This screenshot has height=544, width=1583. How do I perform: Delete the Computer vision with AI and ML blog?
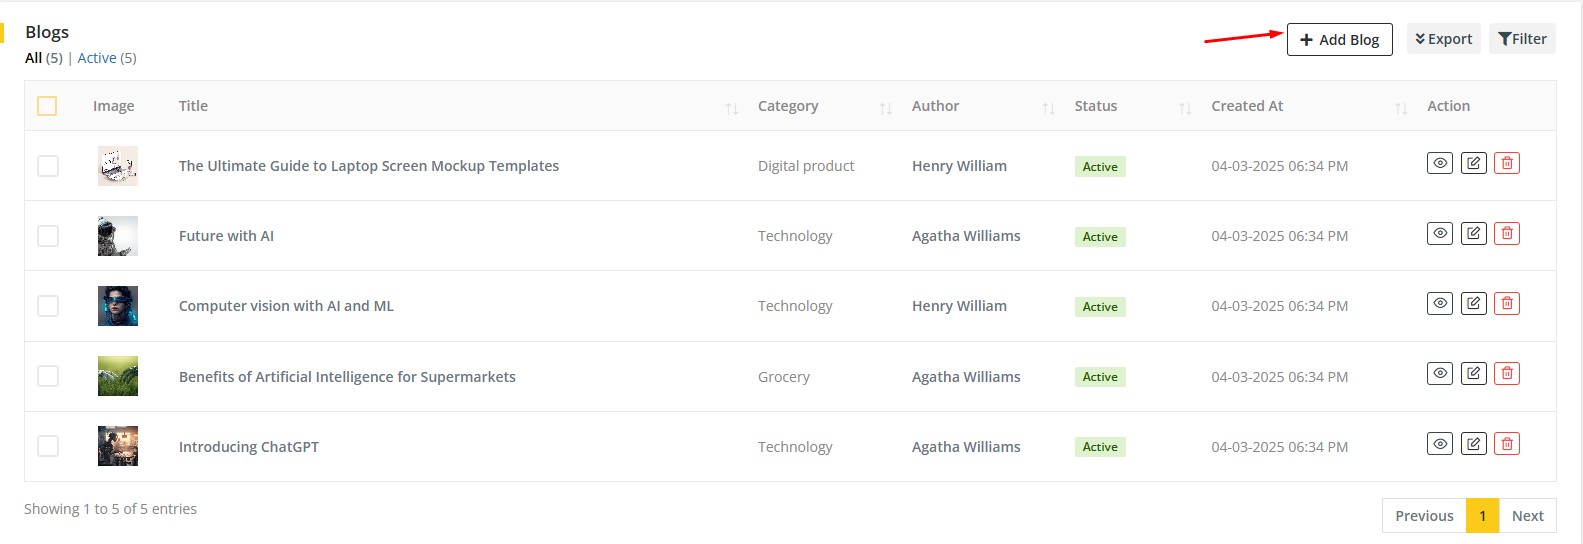tap(1507, 303)
